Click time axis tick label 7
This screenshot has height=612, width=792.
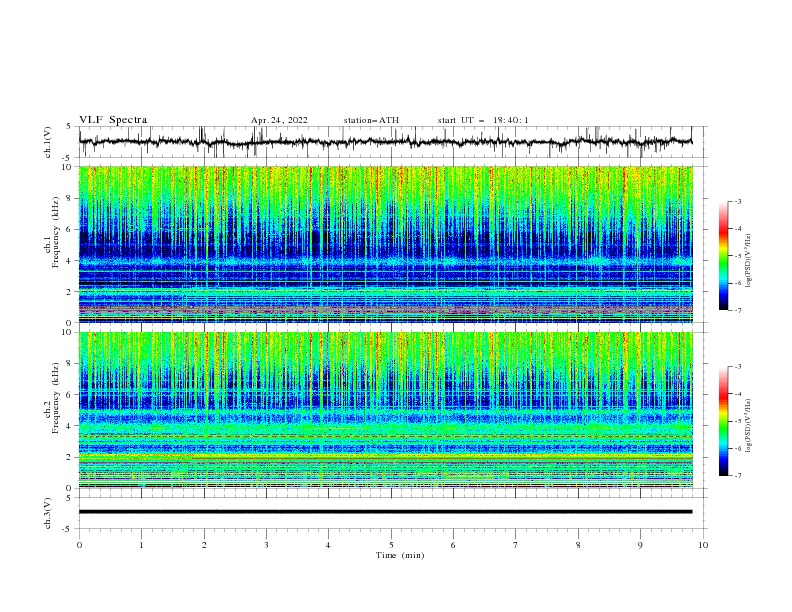[x=516, y=545]
